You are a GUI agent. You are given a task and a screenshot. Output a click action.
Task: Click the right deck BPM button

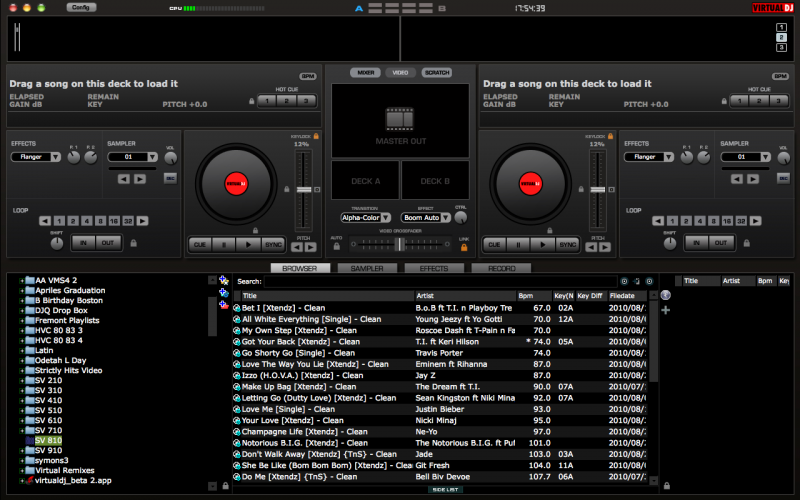(780, 76)
